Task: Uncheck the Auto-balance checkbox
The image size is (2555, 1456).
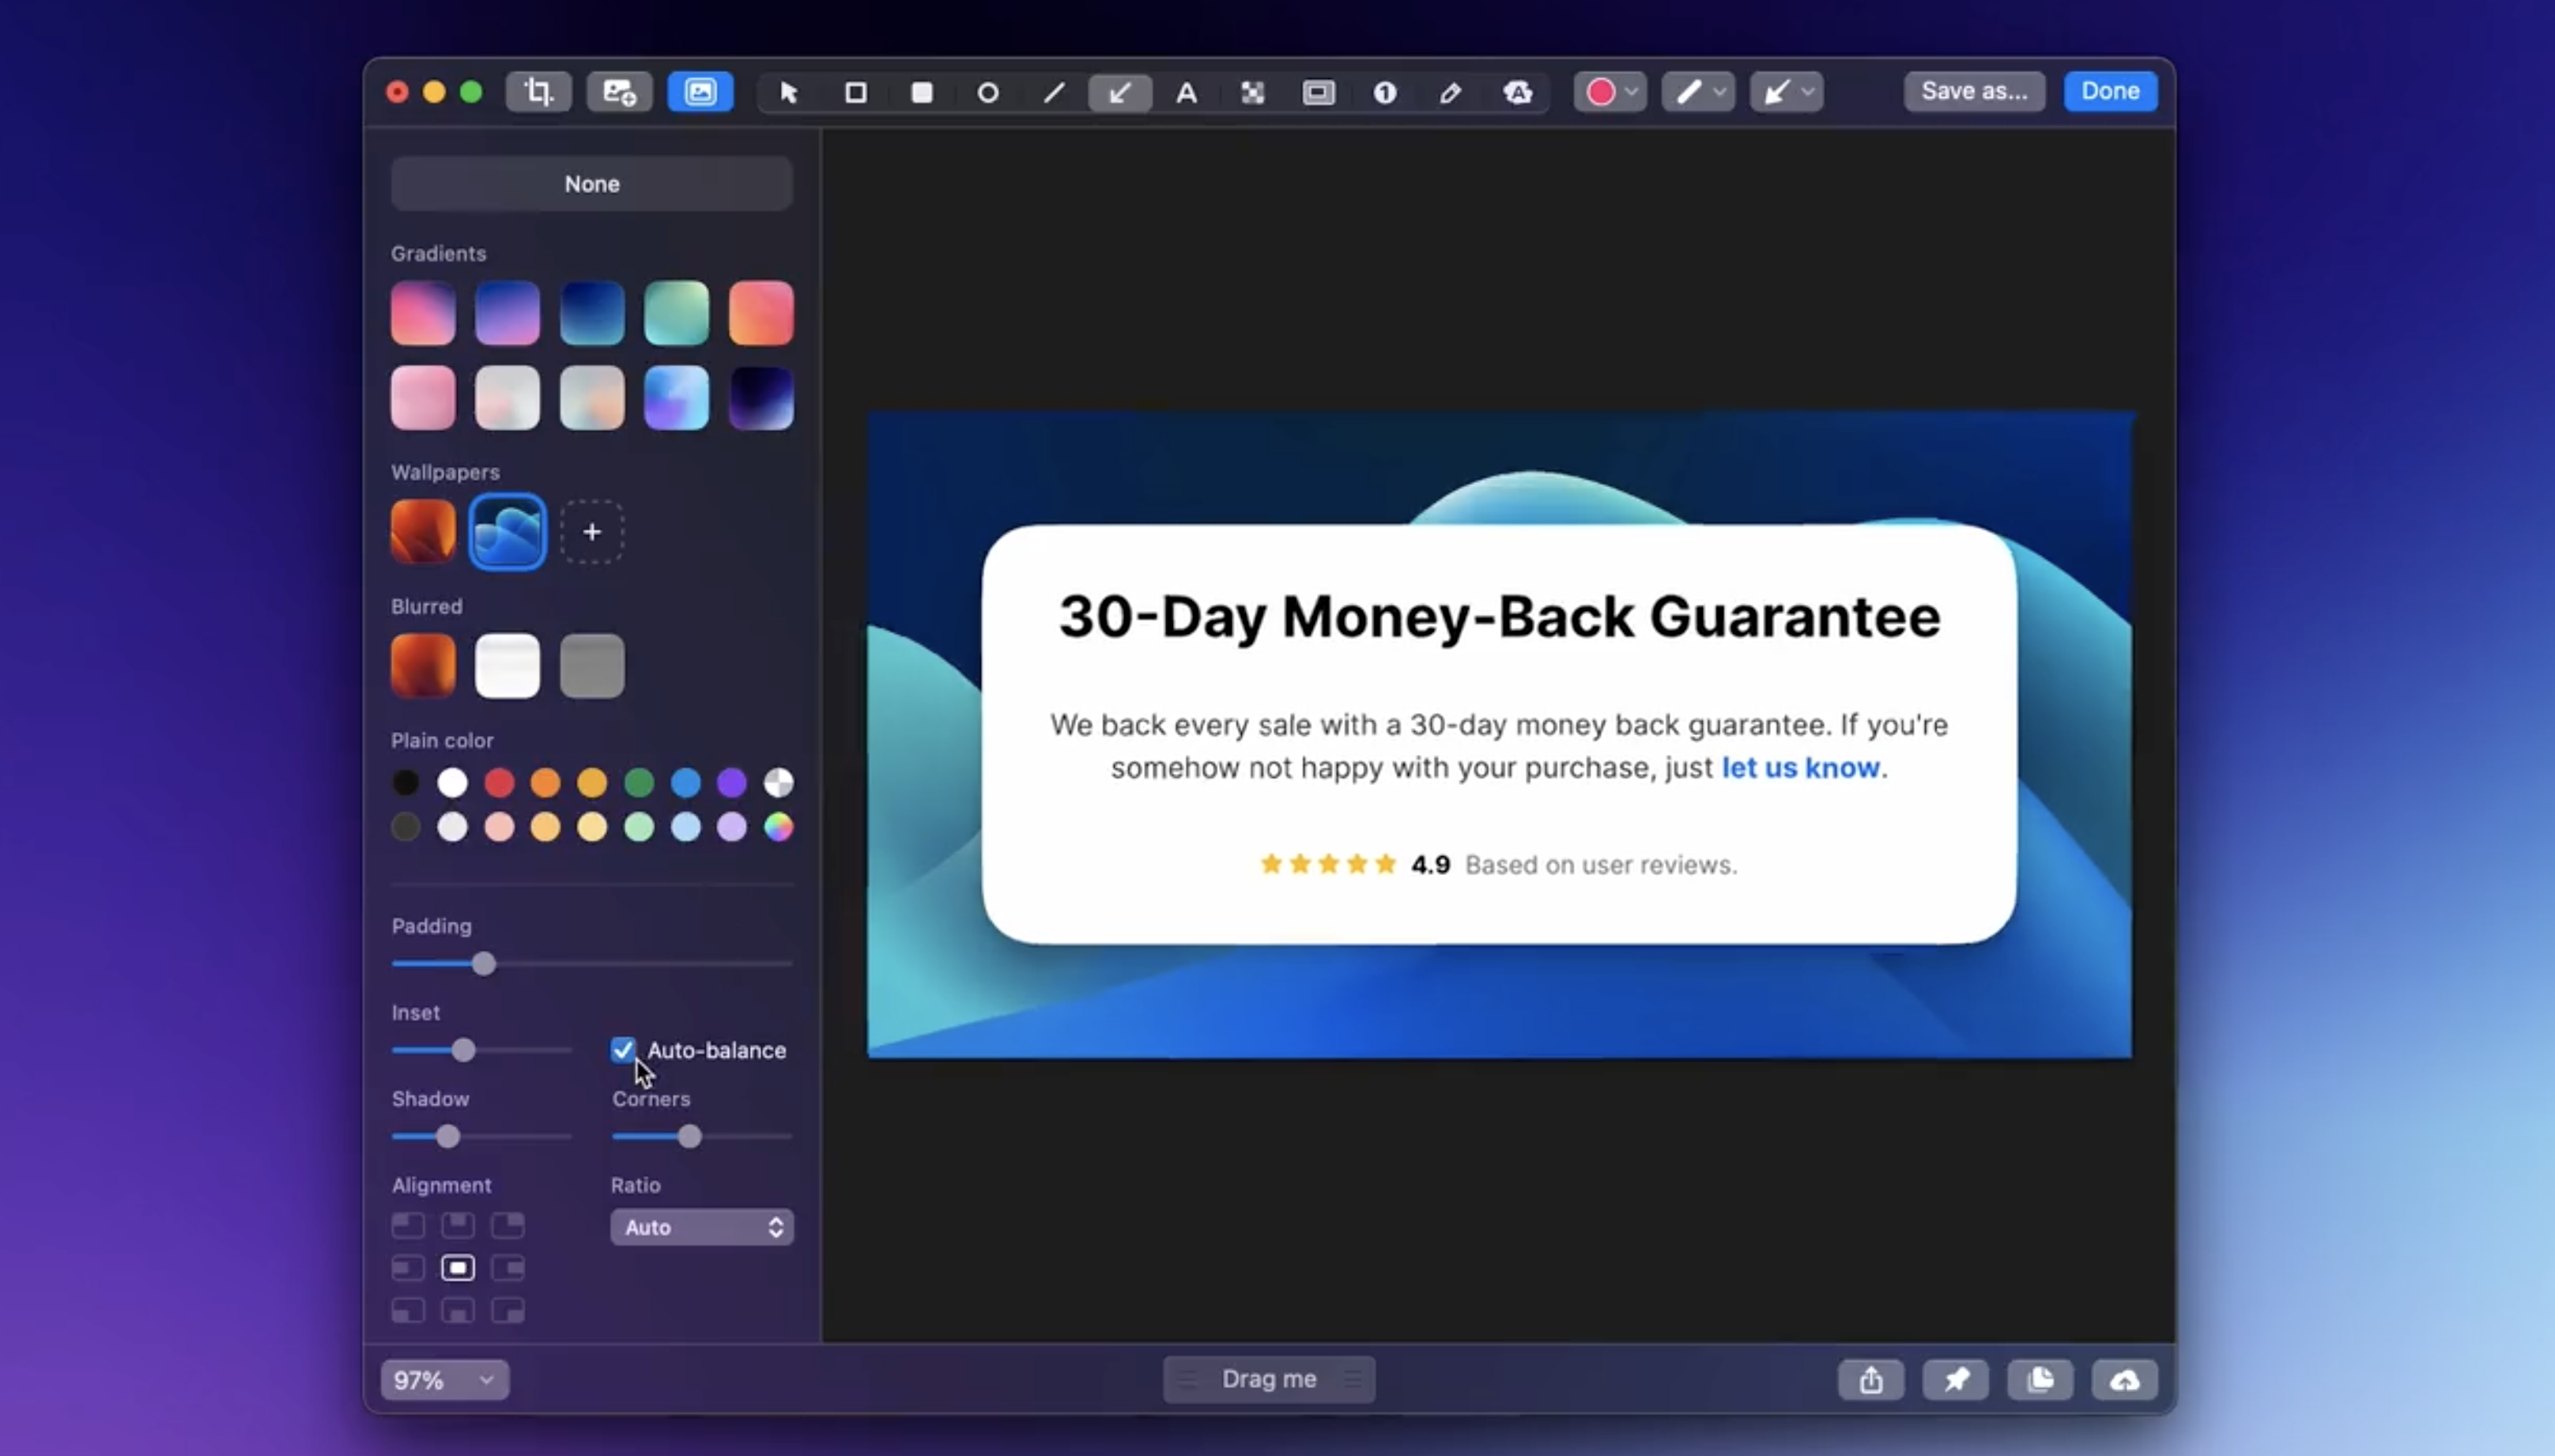Action: coord(623,1049)
